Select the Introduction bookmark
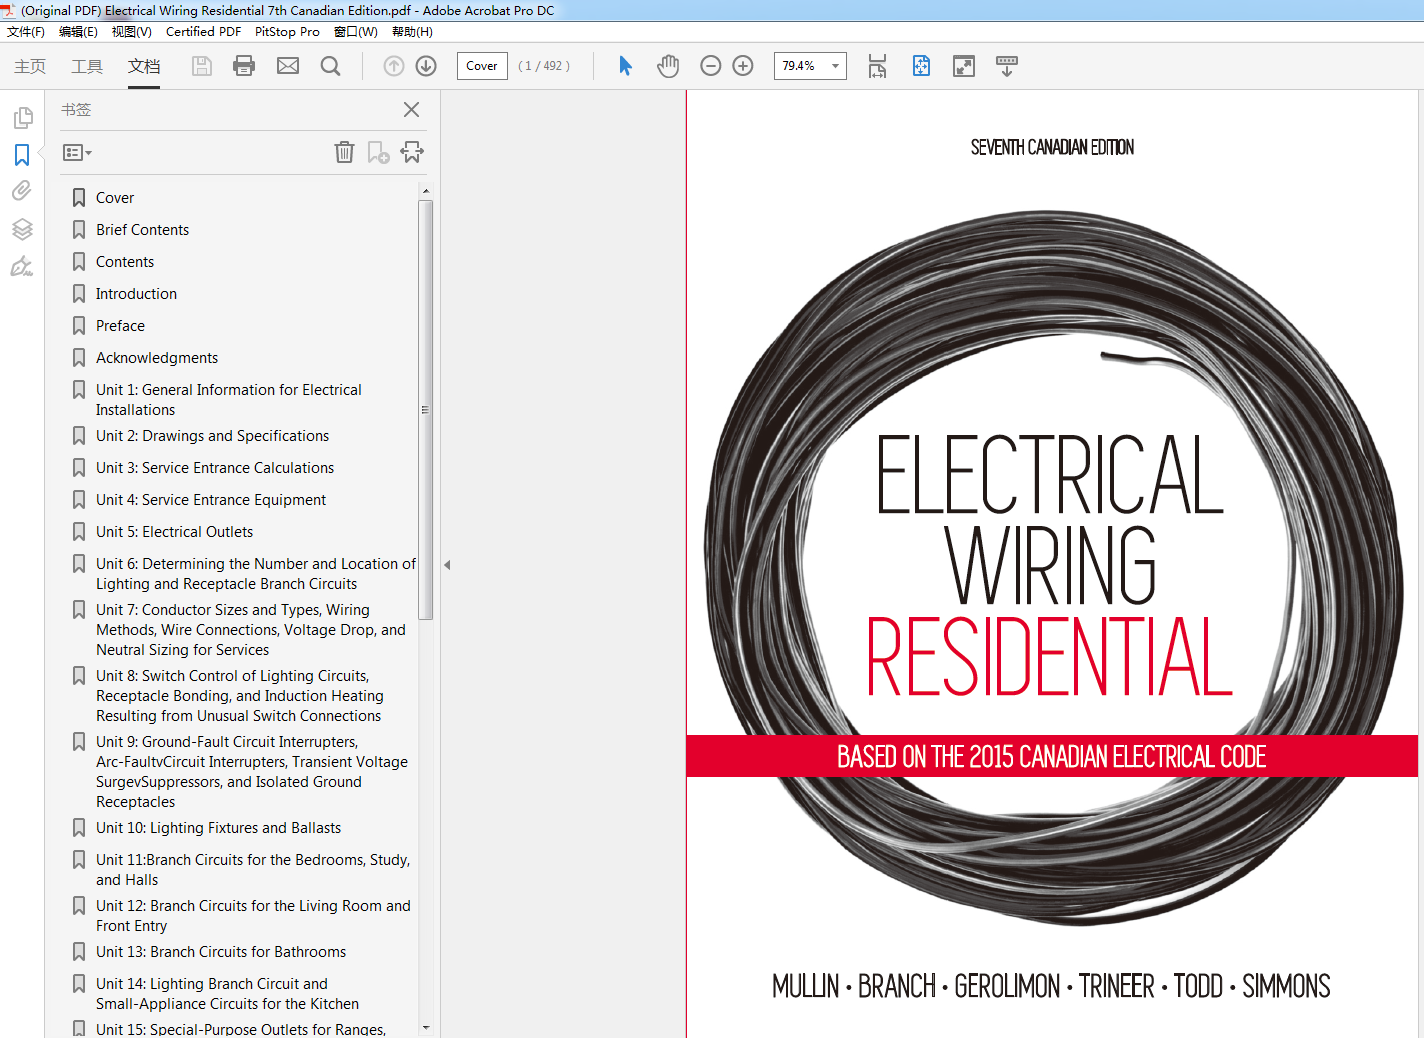 136,294
